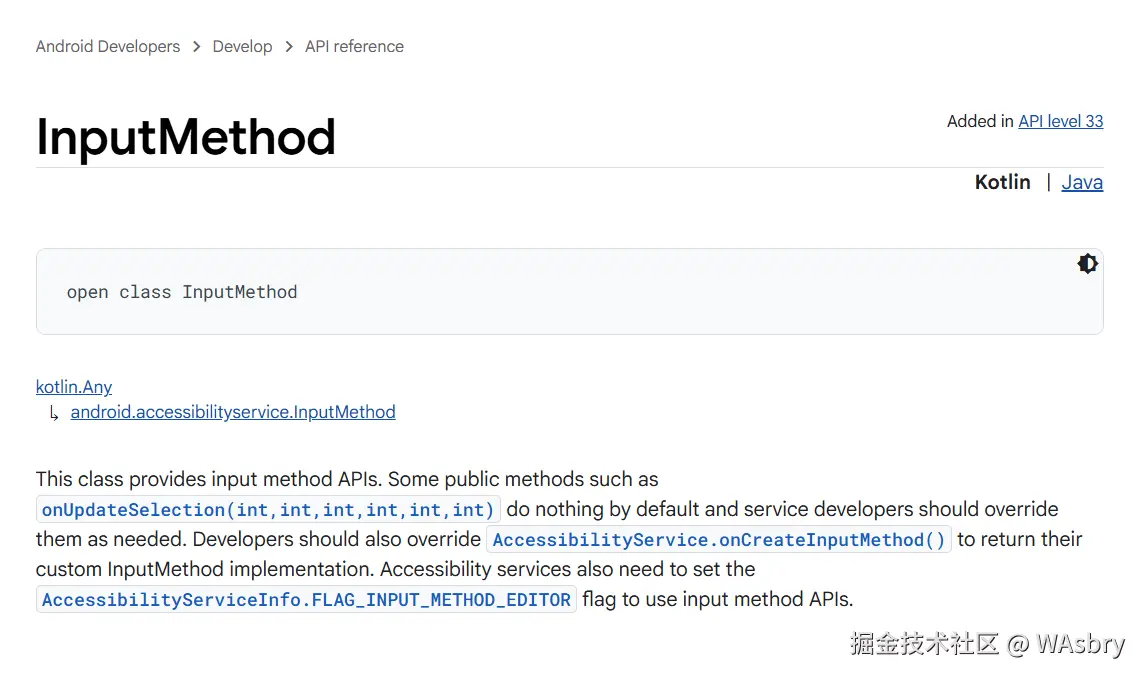
Task: Click the chevron after Android Developers breadcrumb
Action: pos(196,47)
